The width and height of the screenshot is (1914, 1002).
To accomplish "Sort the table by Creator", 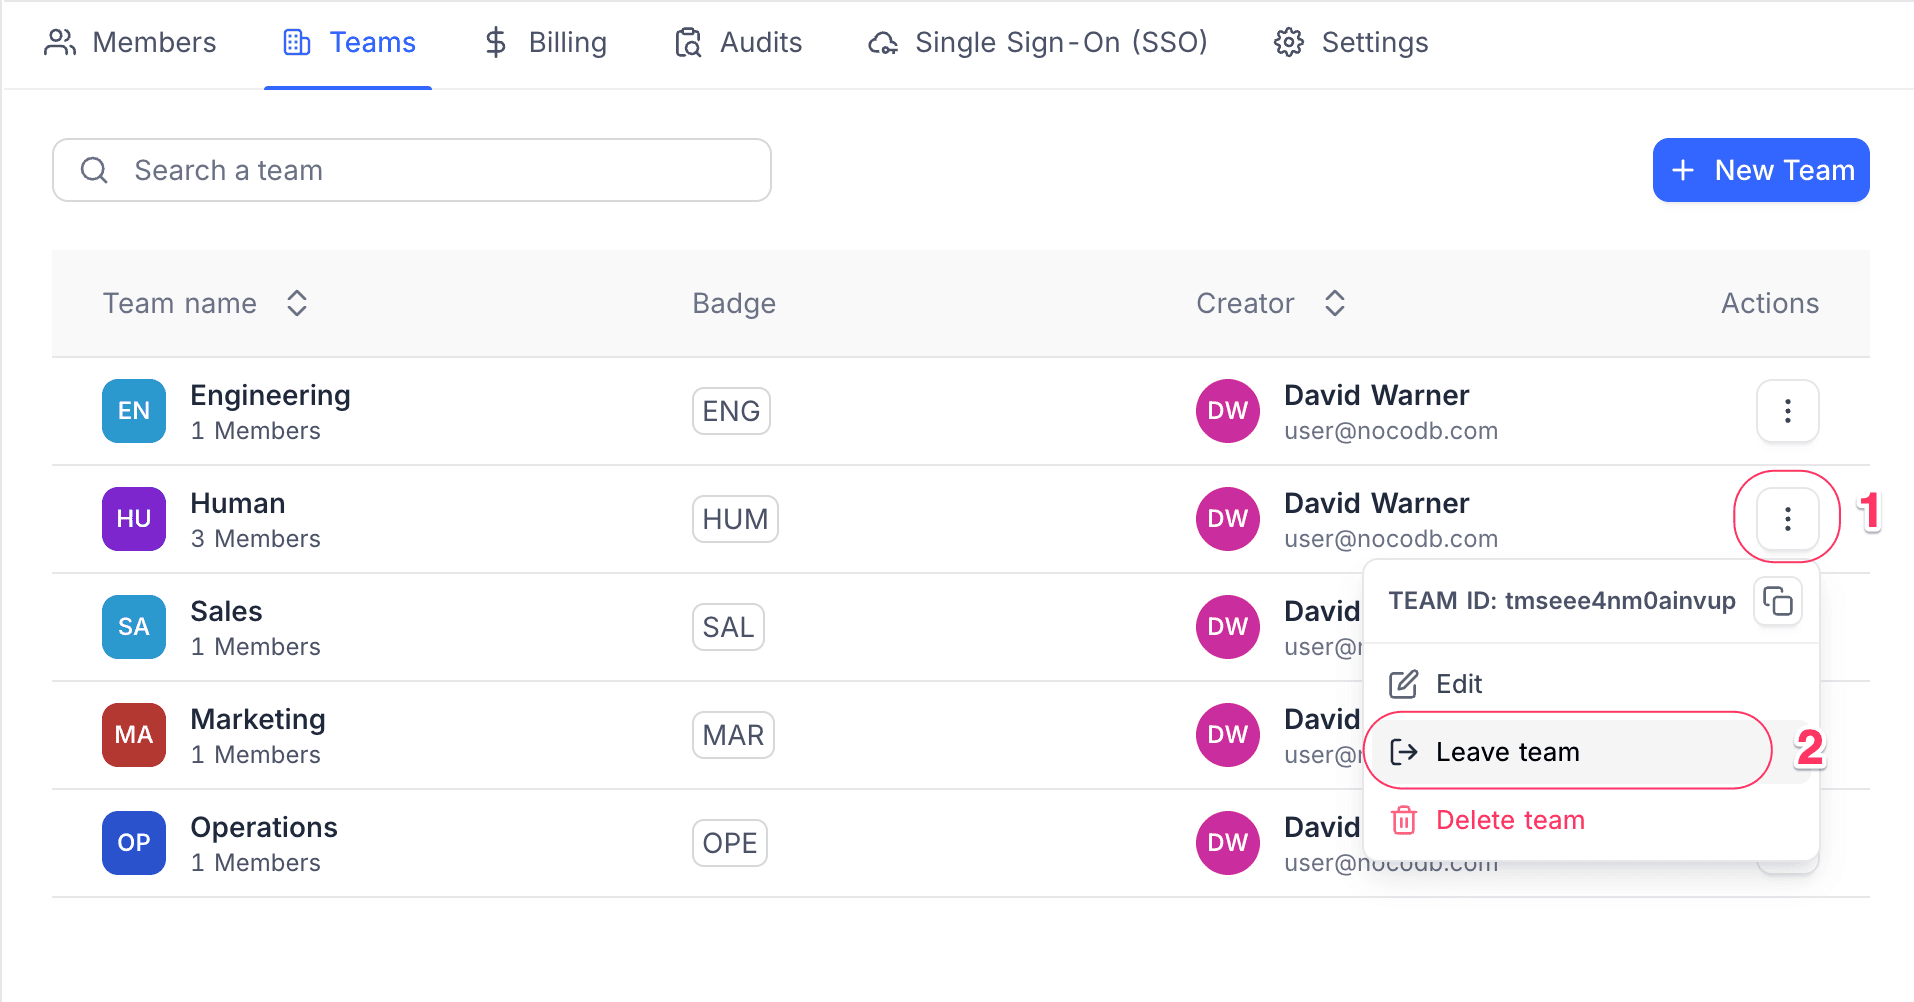I will coord(1334,304).
